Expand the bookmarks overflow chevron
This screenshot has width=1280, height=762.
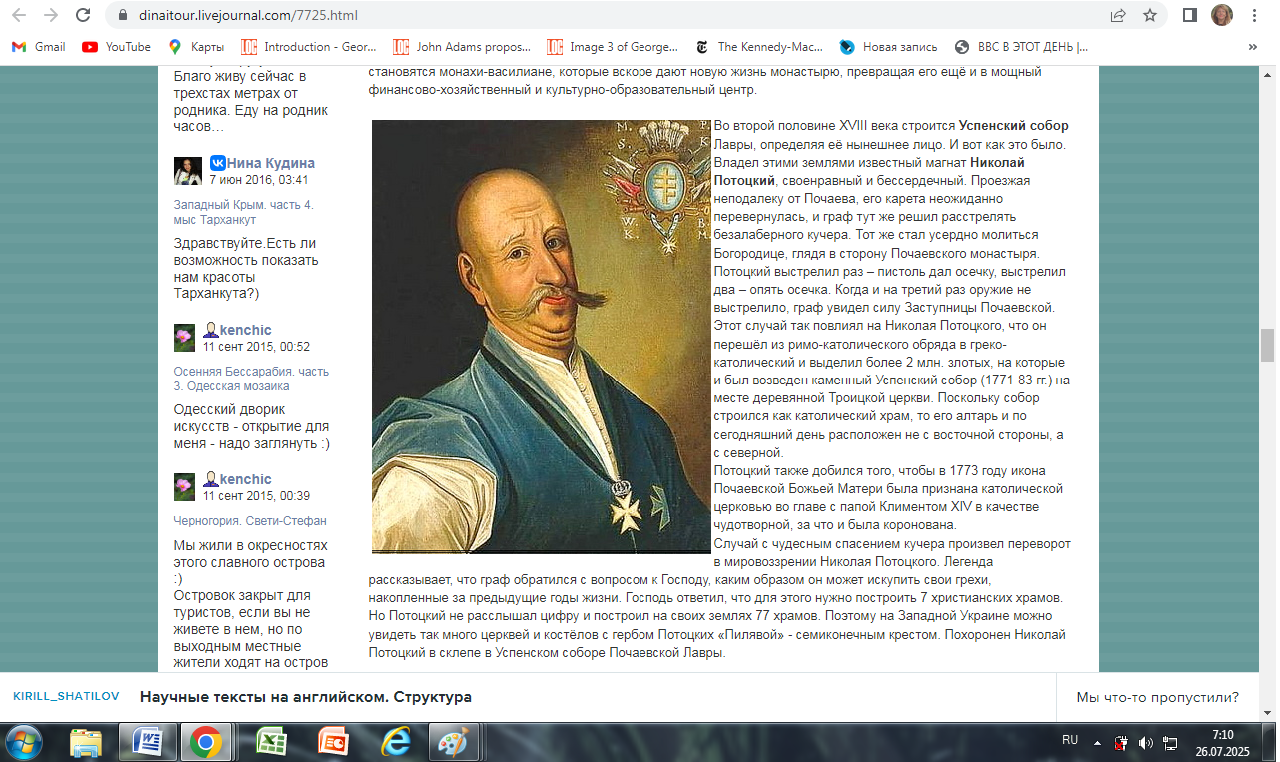click(1253, 47)
